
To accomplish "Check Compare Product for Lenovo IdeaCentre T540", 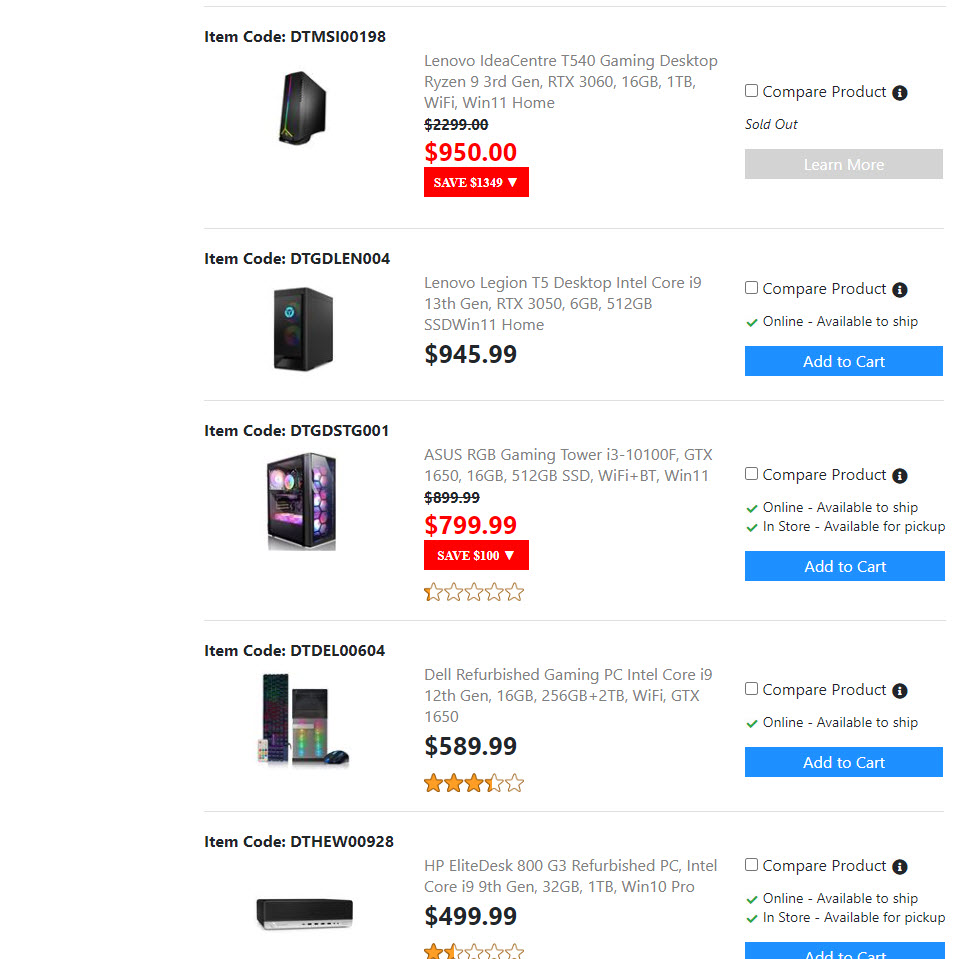I will tap(752, 91).
